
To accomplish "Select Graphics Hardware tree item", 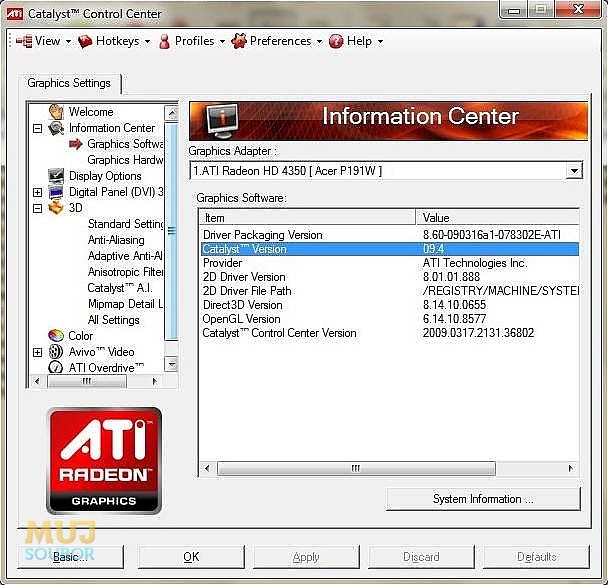I will pos(125,160).
